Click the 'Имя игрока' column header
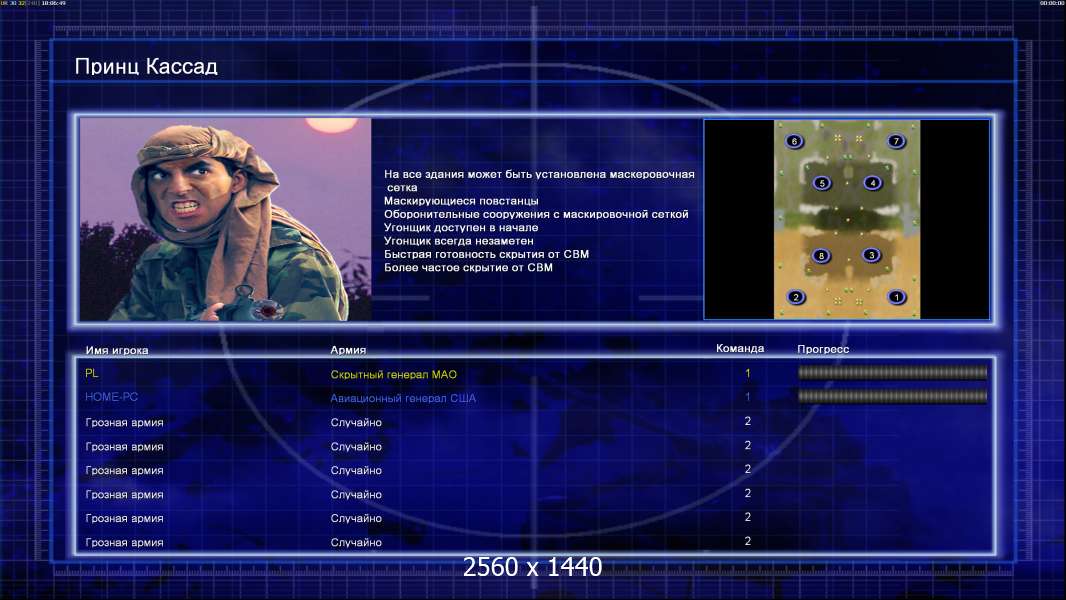 point(117,351)
